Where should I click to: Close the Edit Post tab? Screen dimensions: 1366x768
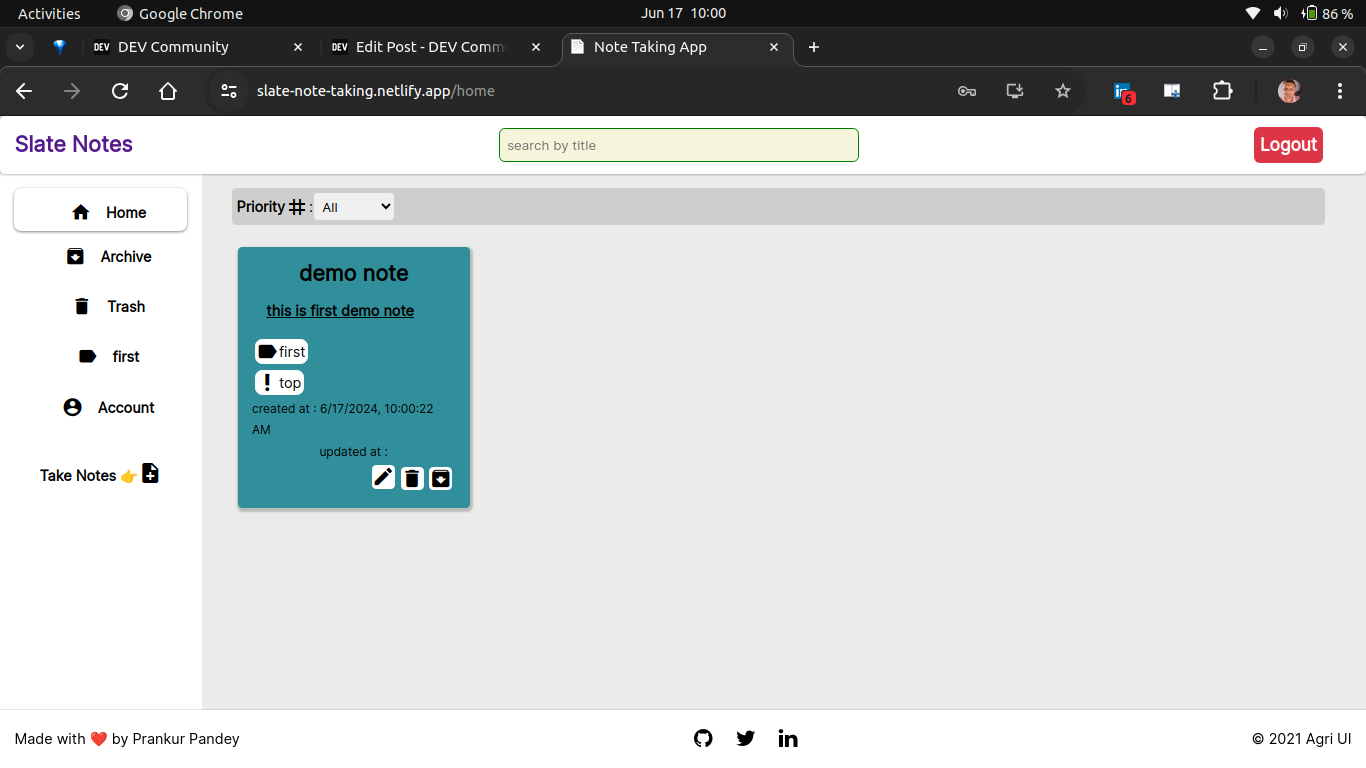(x=537, y=47)
